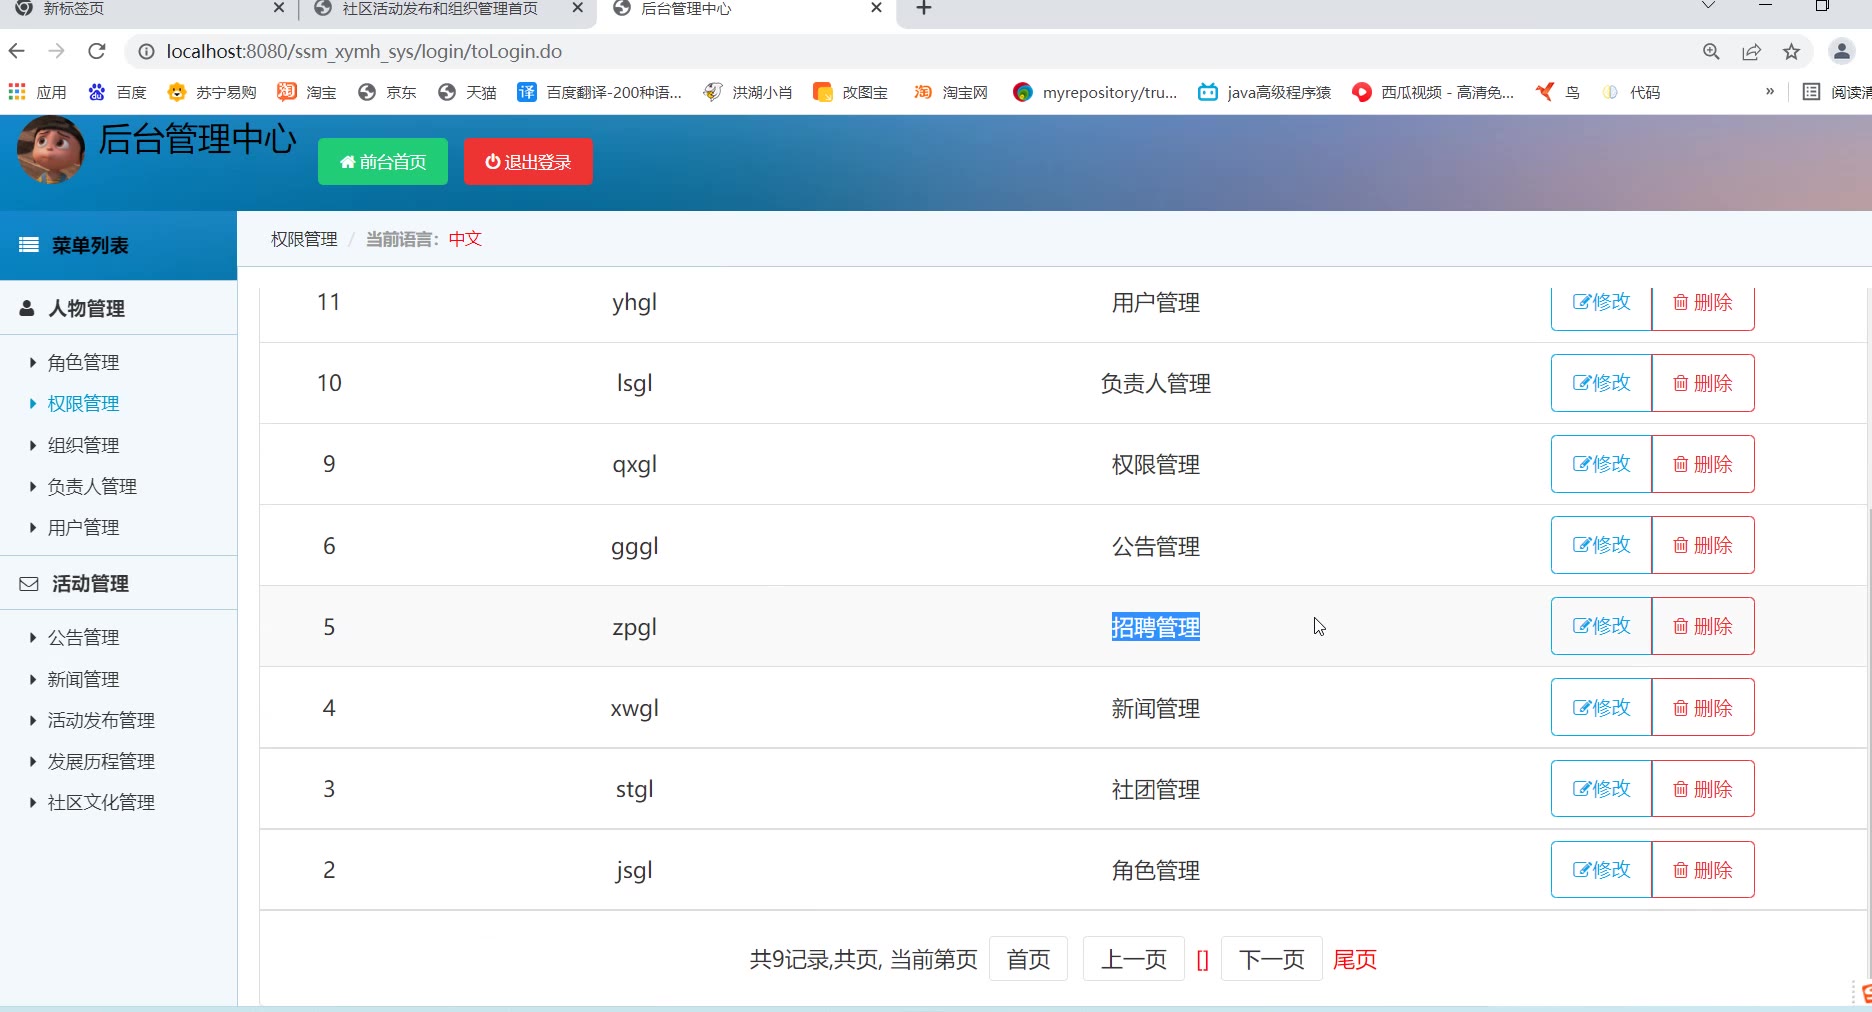Bookmark this page with star icon

(x=1791, y=52)
